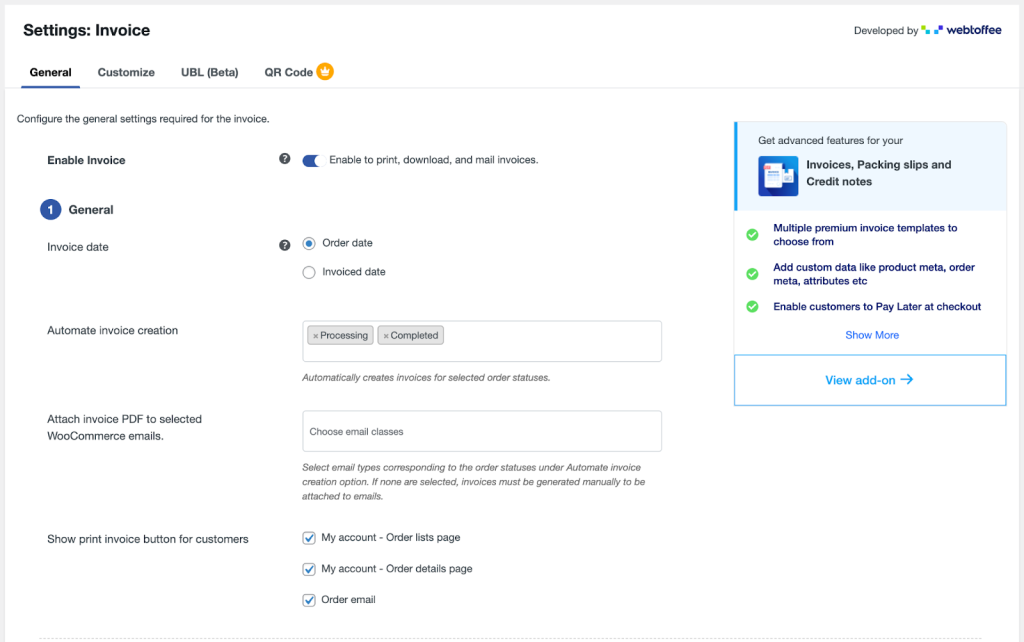Image resolution: width=1024 pixels, height=642 pixels.
Task: Click the checkmark beside Pay Later feature
Action: pyautogui.click(x=751, y=307)
